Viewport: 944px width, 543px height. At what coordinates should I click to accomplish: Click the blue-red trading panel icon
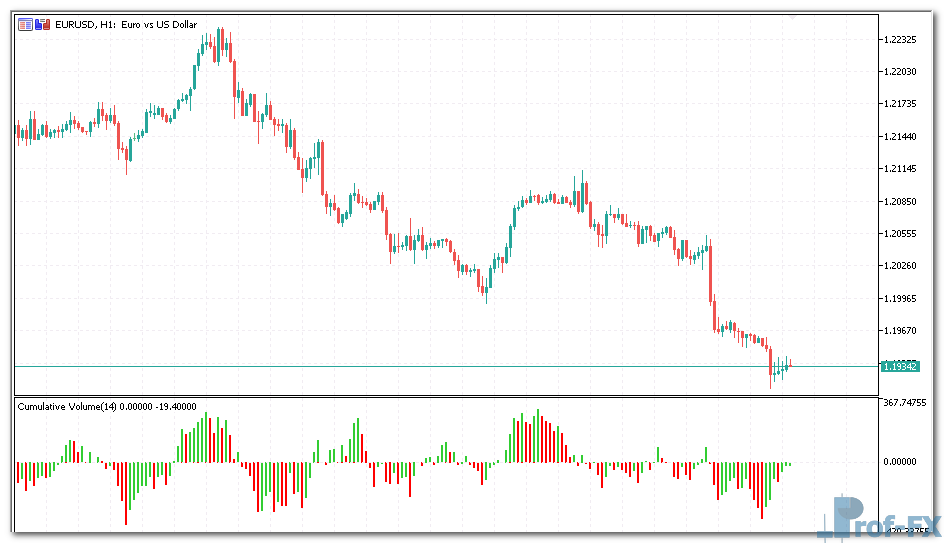tap(42, 25)
